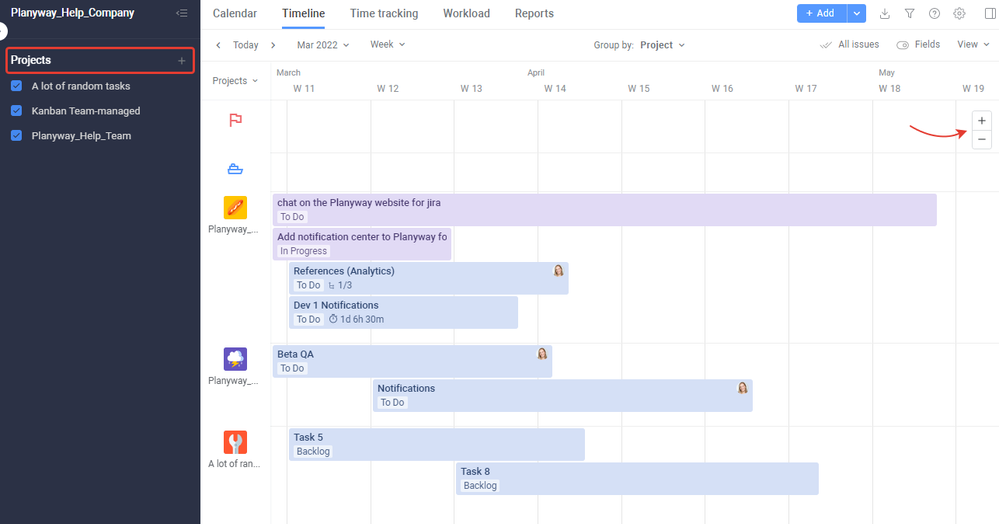The image size is (999, 524).
Task: Switch to the Timeline tab
Action: (x=303, y=13)
